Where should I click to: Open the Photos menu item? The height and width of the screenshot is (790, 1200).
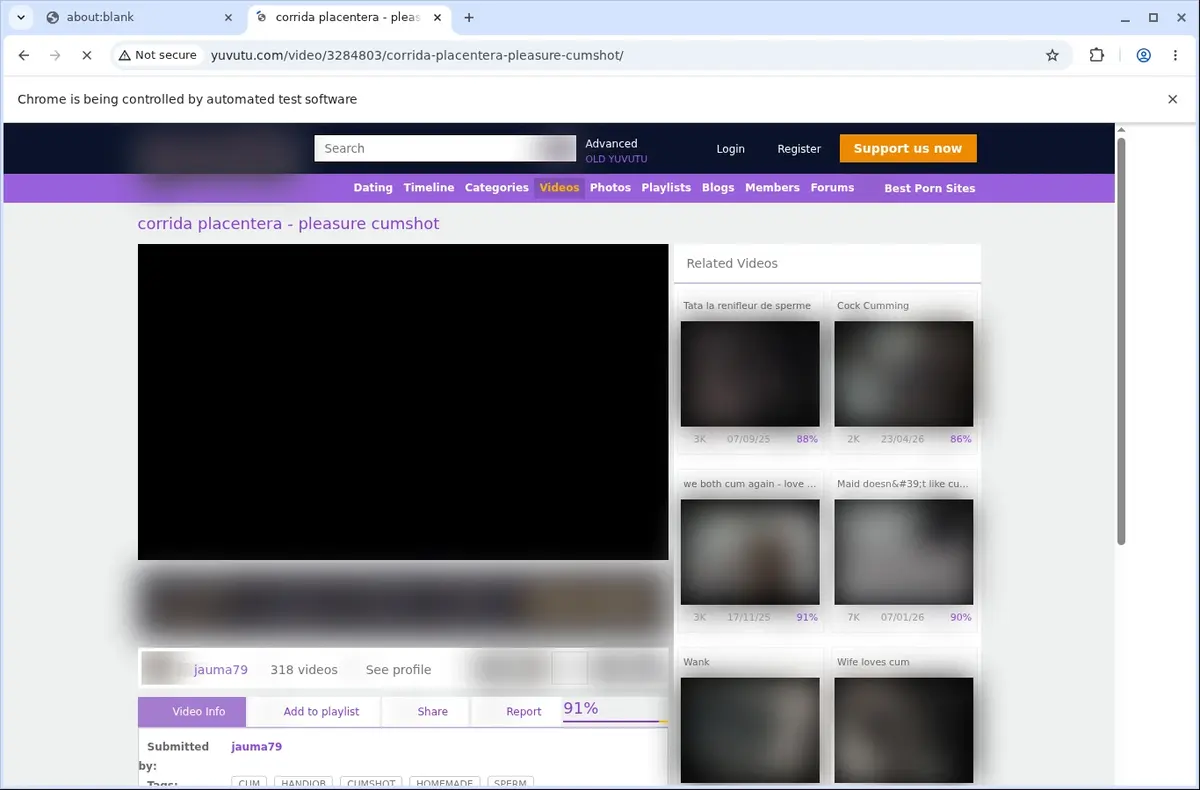pos(610,188)
